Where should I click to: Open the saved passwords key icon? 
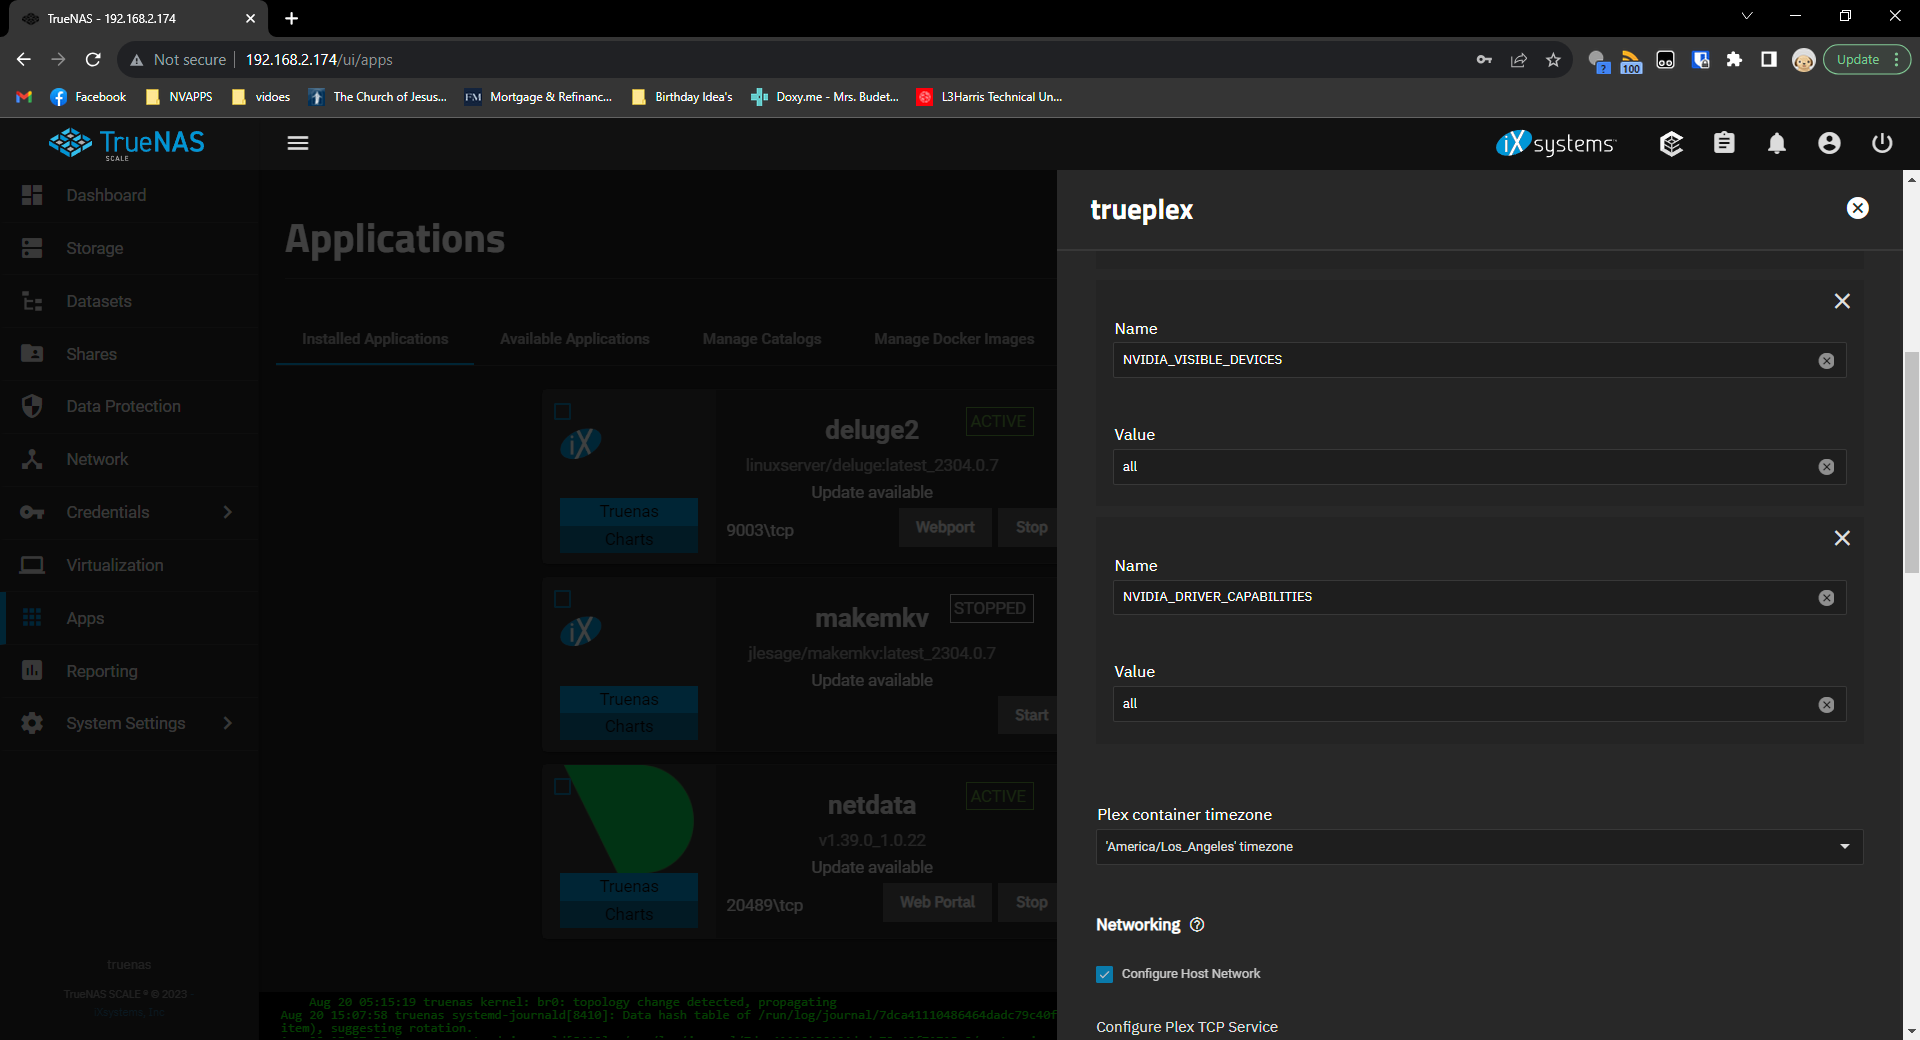1484,60
